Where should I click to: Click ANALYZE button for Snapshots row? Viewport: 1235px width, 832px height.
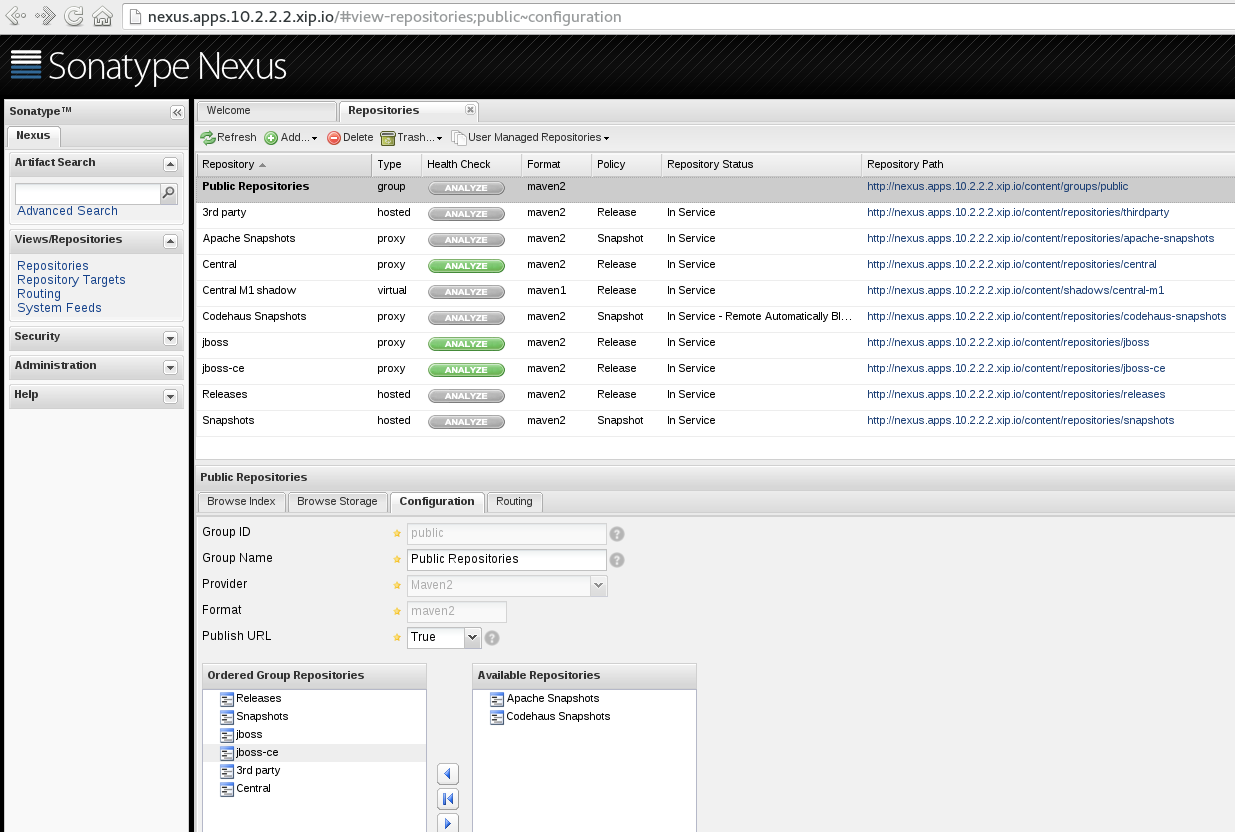pos(466,422)
